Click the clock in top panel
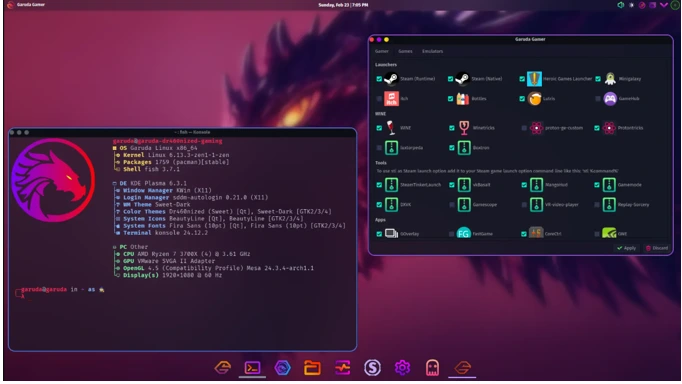This screenshot has width=682, height=384. pyautogui.click(x=343, y=5)
